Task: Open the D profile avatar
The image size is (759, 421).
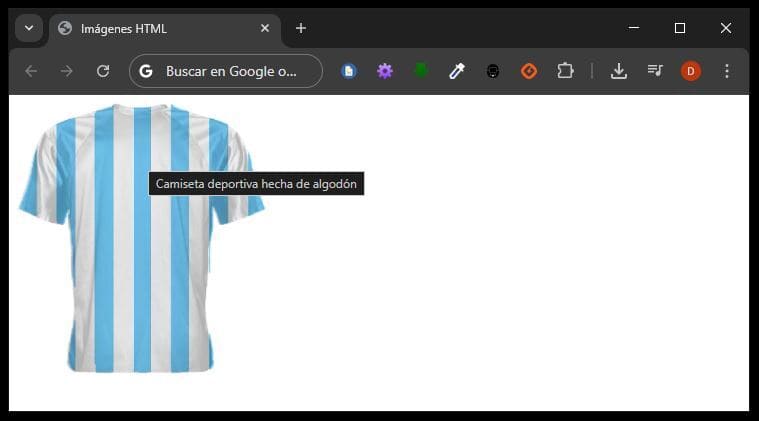Action: coord(691,72)
